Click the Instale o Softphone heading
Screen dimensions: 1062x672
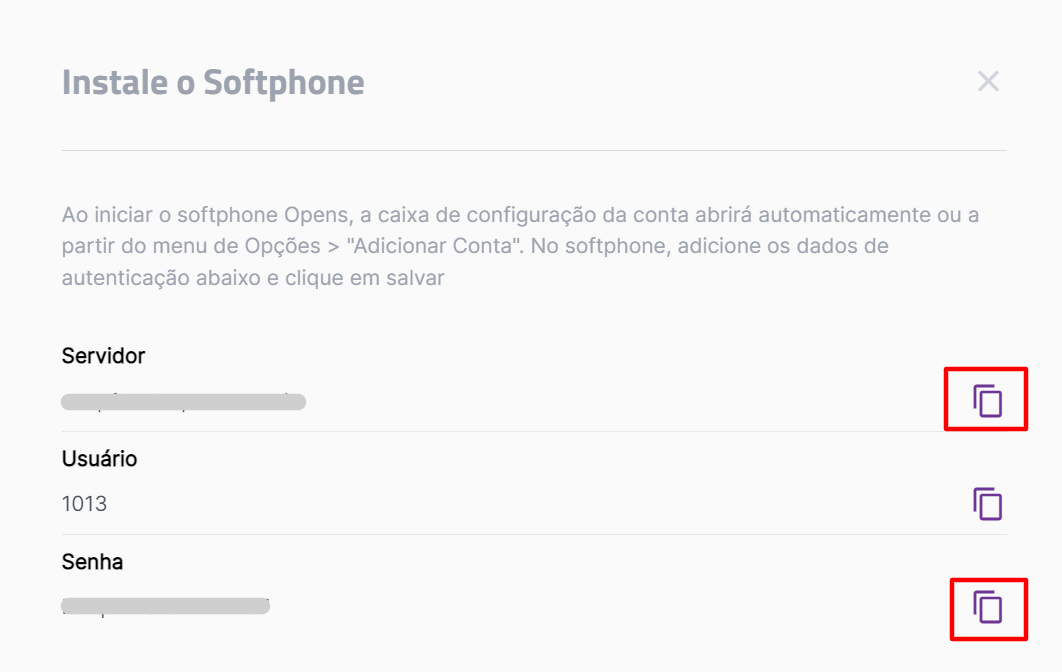point(213,83)
